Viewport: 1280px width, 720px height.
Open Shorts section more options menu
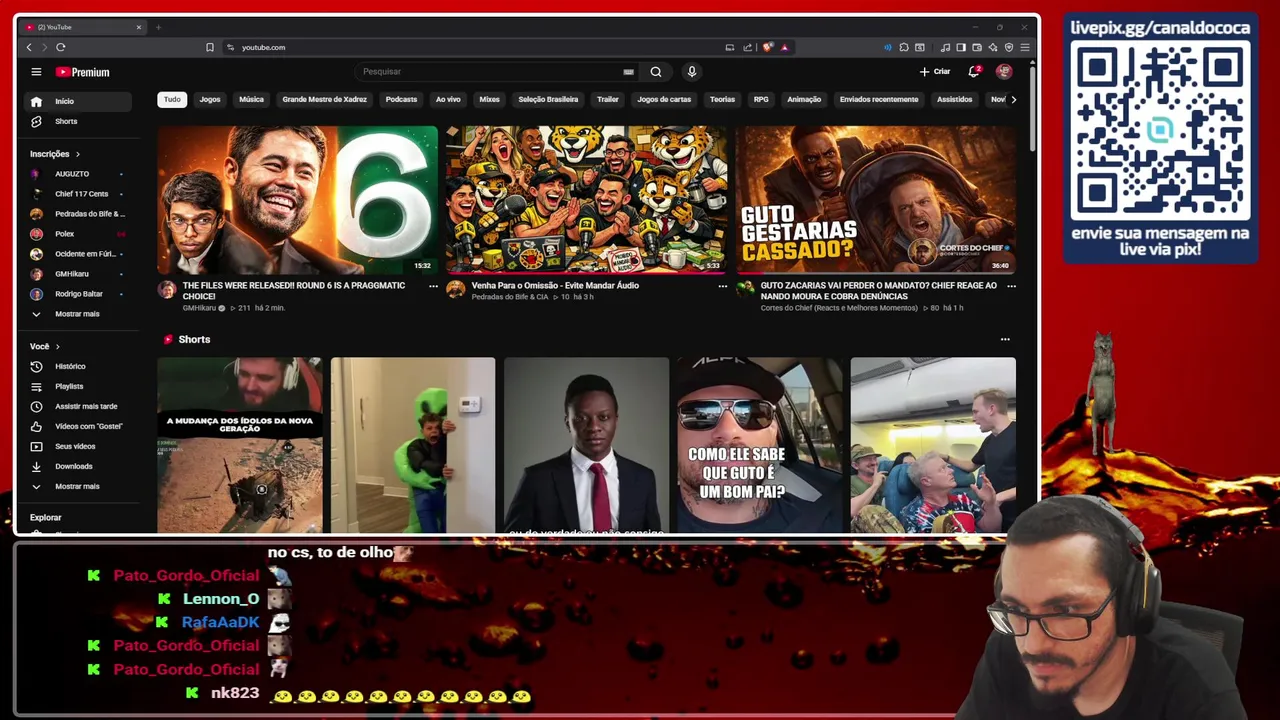[1005, 340]
